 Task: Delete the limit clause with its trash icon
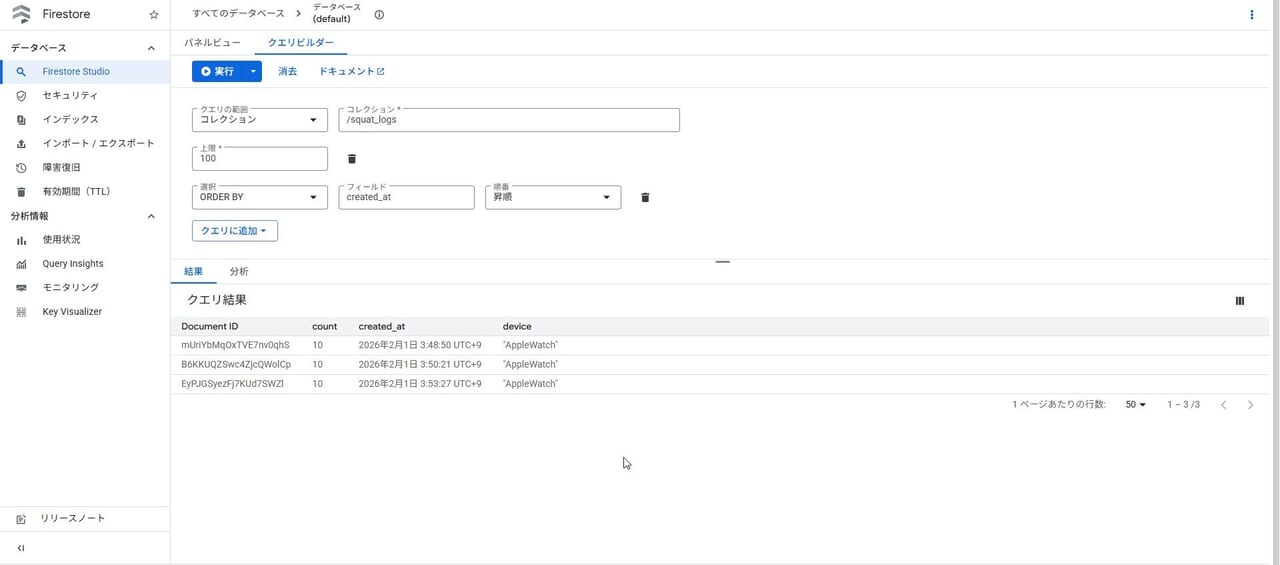click(351, 159)
